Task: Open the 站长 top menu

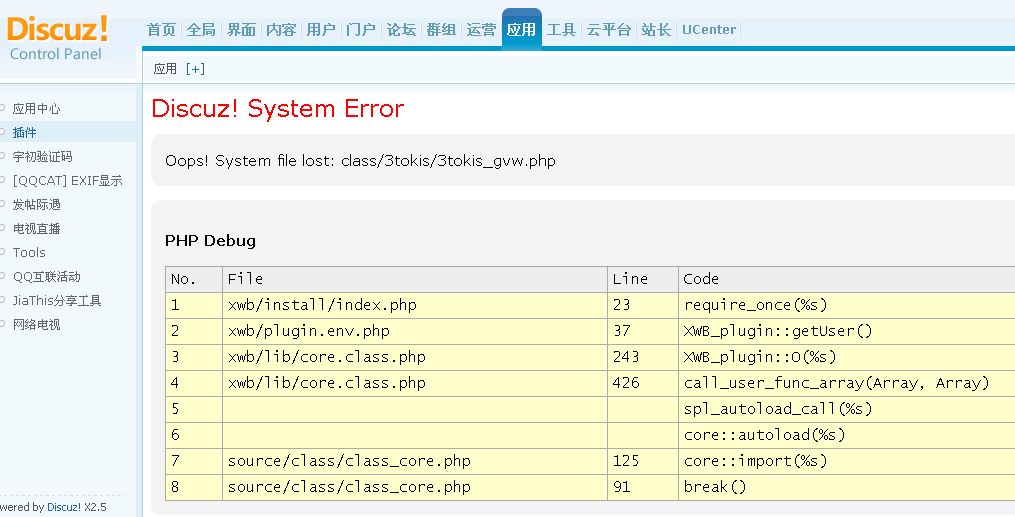Action: [x=656, y=30]
